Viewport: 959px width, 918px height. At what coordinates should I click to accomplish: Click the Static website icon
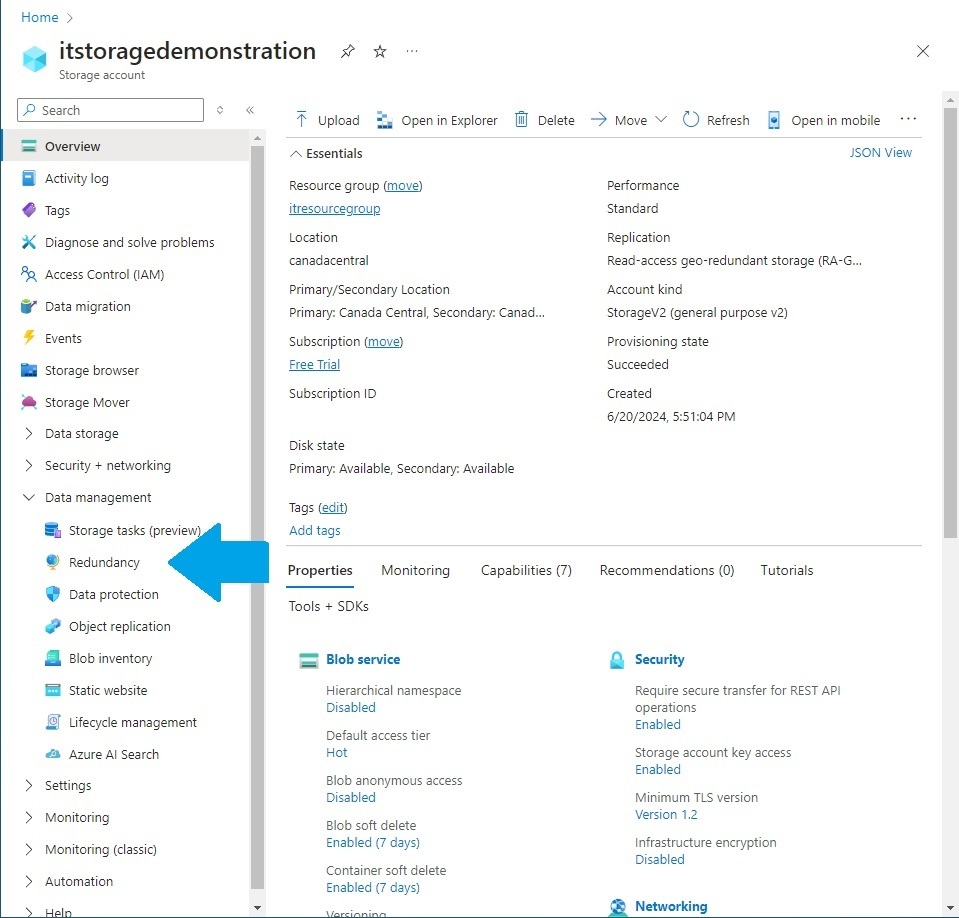[x=53, y=690]
